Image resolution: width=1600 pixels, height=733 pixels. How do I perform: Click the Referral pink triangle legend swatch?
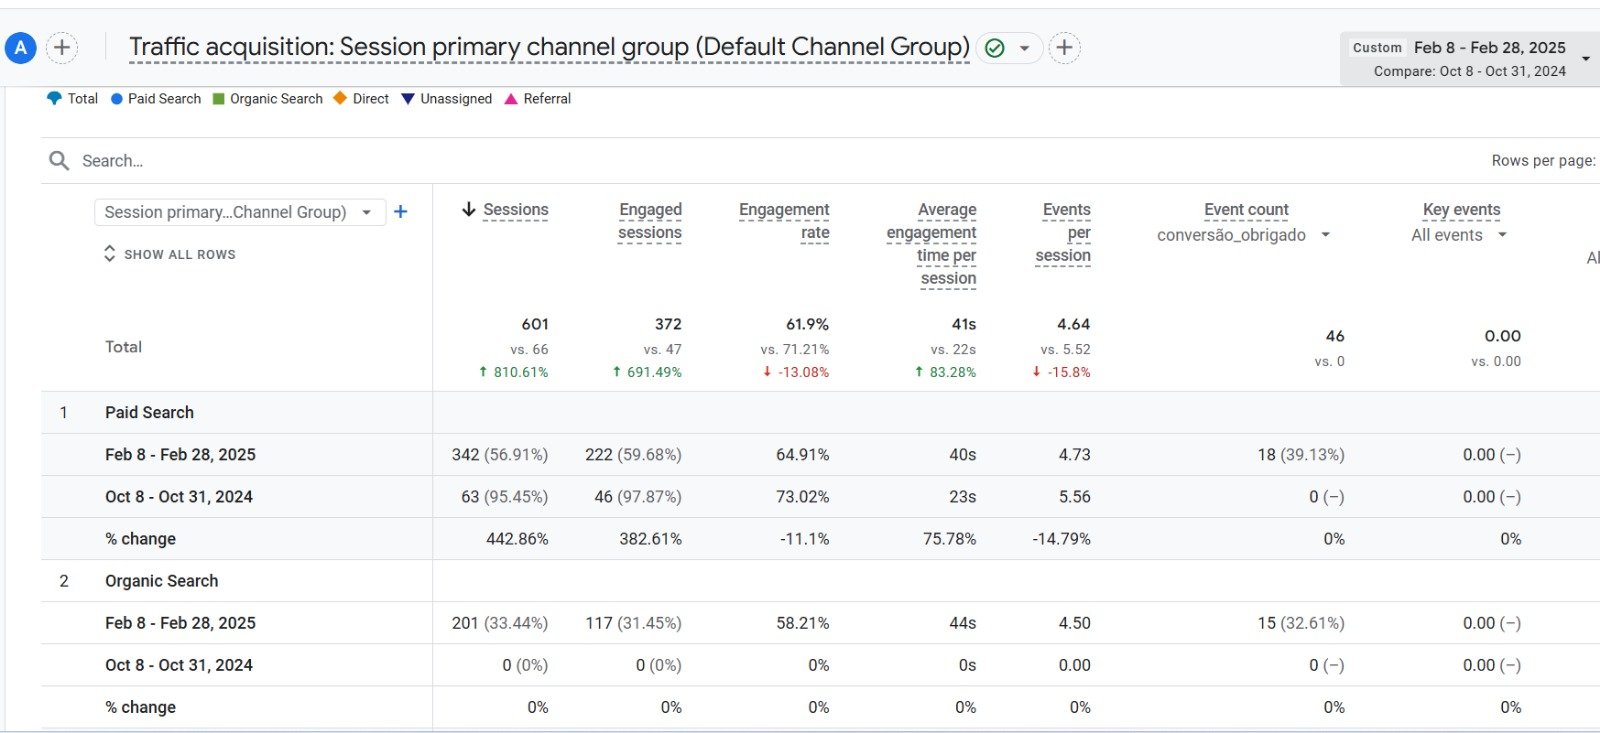(511, 99)
